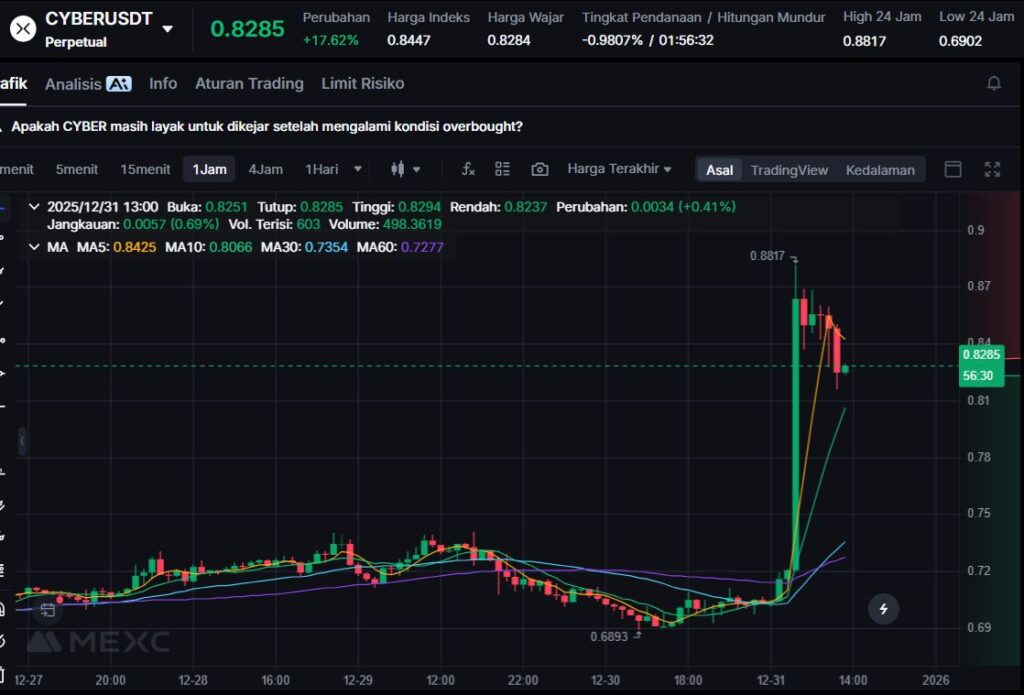The height and width of the screenshot is (695, 1024).
Task: Go to the Limit Risiko tab
Action: click(x=362, y=84)
